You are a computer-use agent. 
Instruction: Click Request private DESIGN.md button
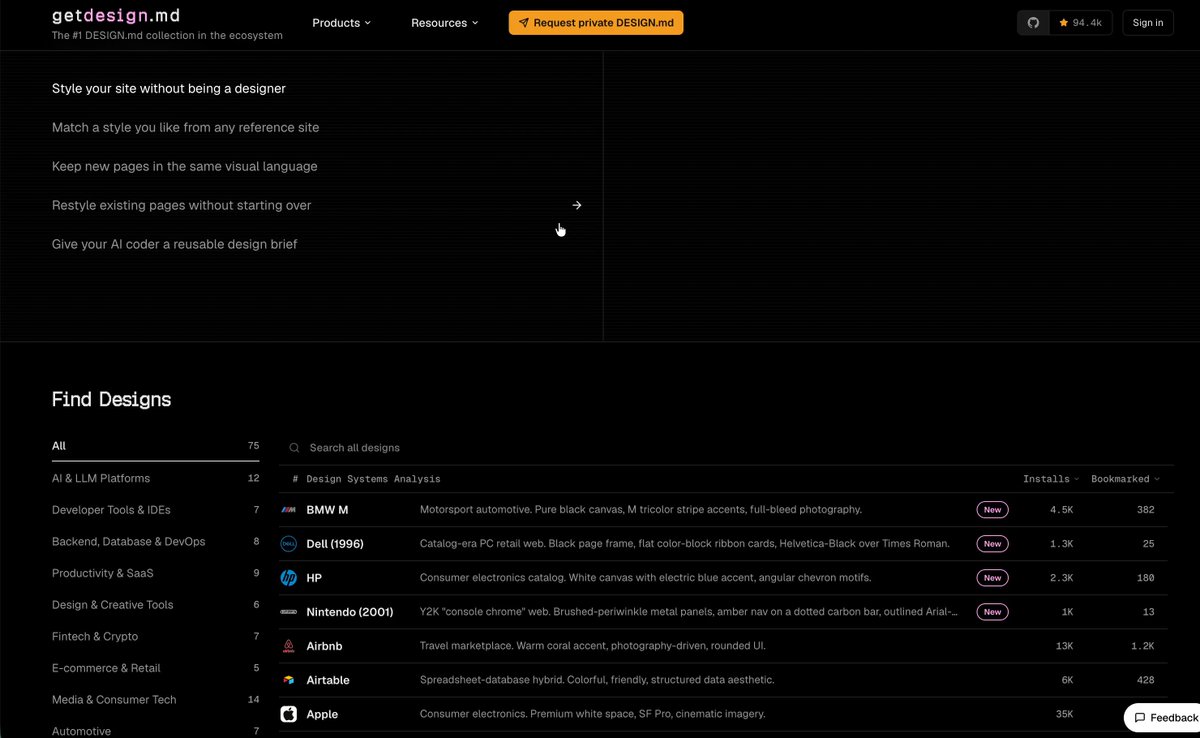596,23
